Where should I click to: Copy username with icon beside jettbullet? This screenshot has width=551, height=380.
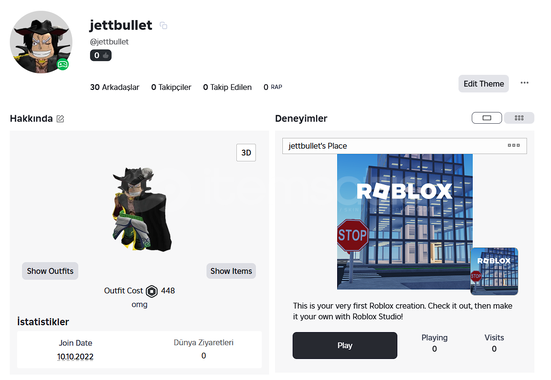point(163,25)
